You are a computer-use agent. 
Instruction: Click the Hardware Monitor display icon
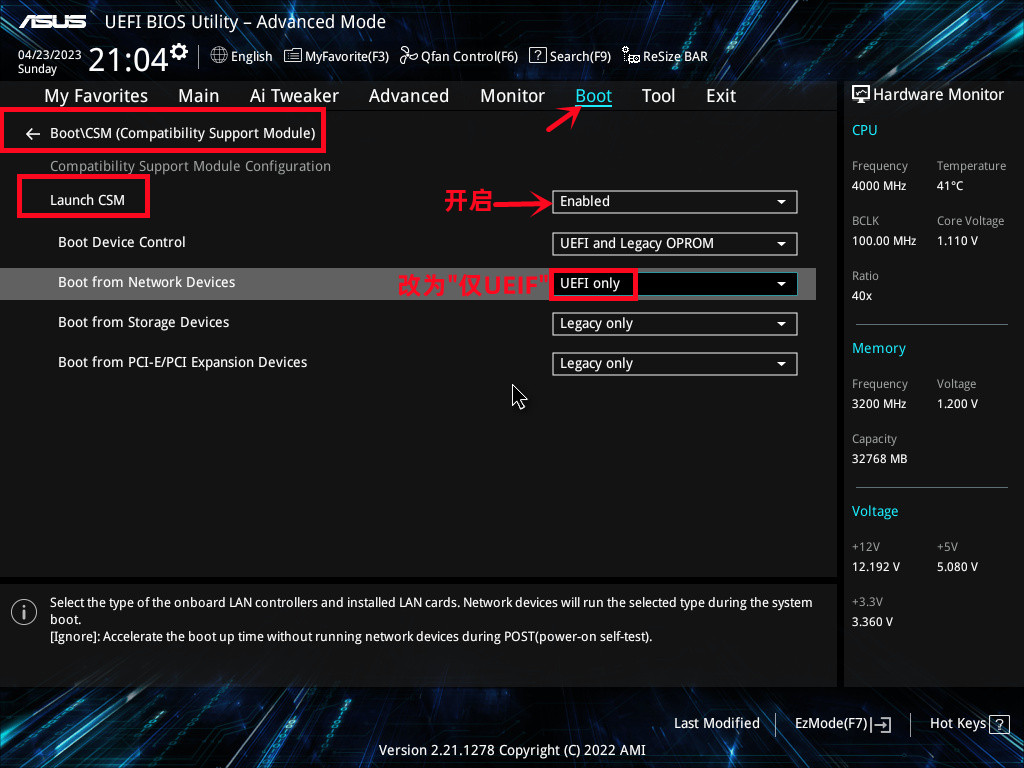pyautogui.click(x=861, y=94)
